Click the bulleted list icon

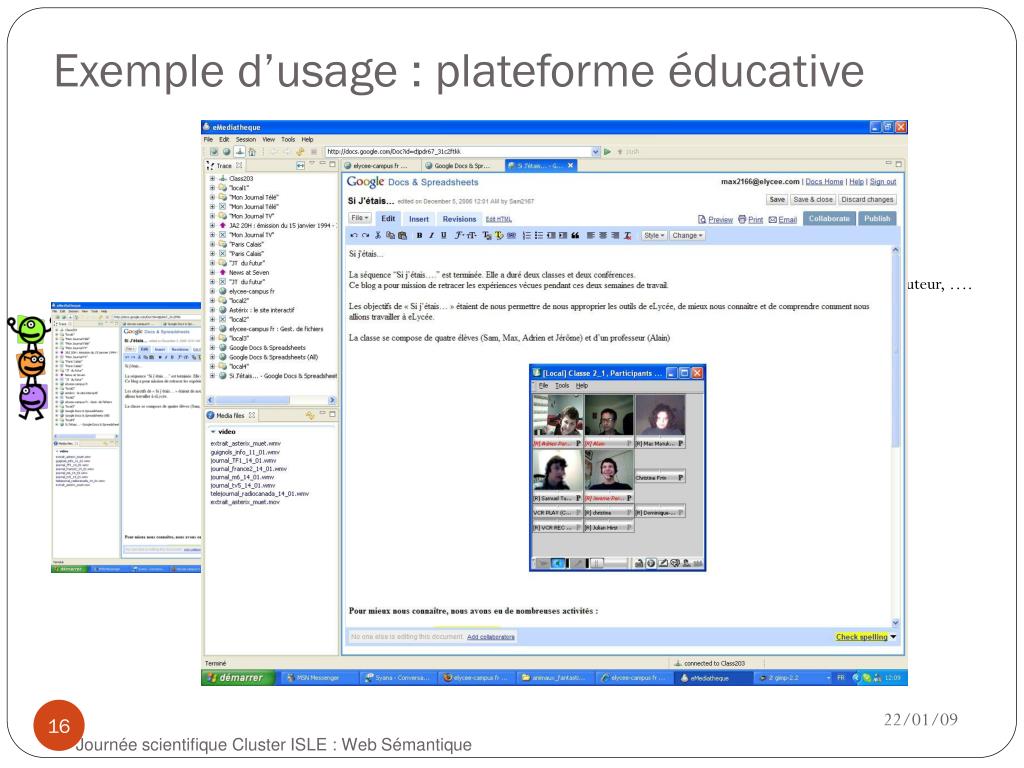click(539, 235)
